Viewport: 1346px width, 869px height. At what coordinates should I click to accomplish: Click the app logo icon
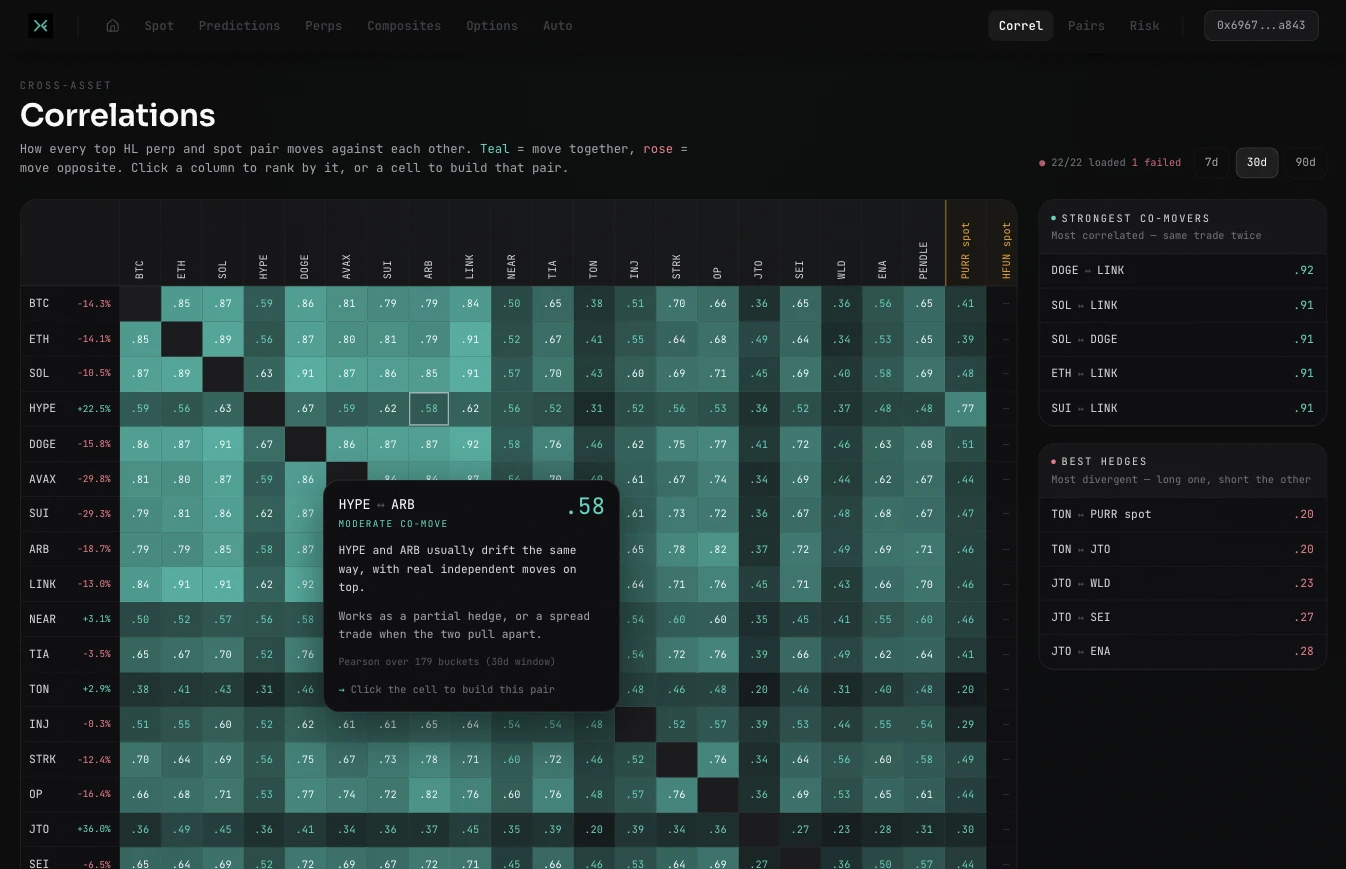pos(40,26)
